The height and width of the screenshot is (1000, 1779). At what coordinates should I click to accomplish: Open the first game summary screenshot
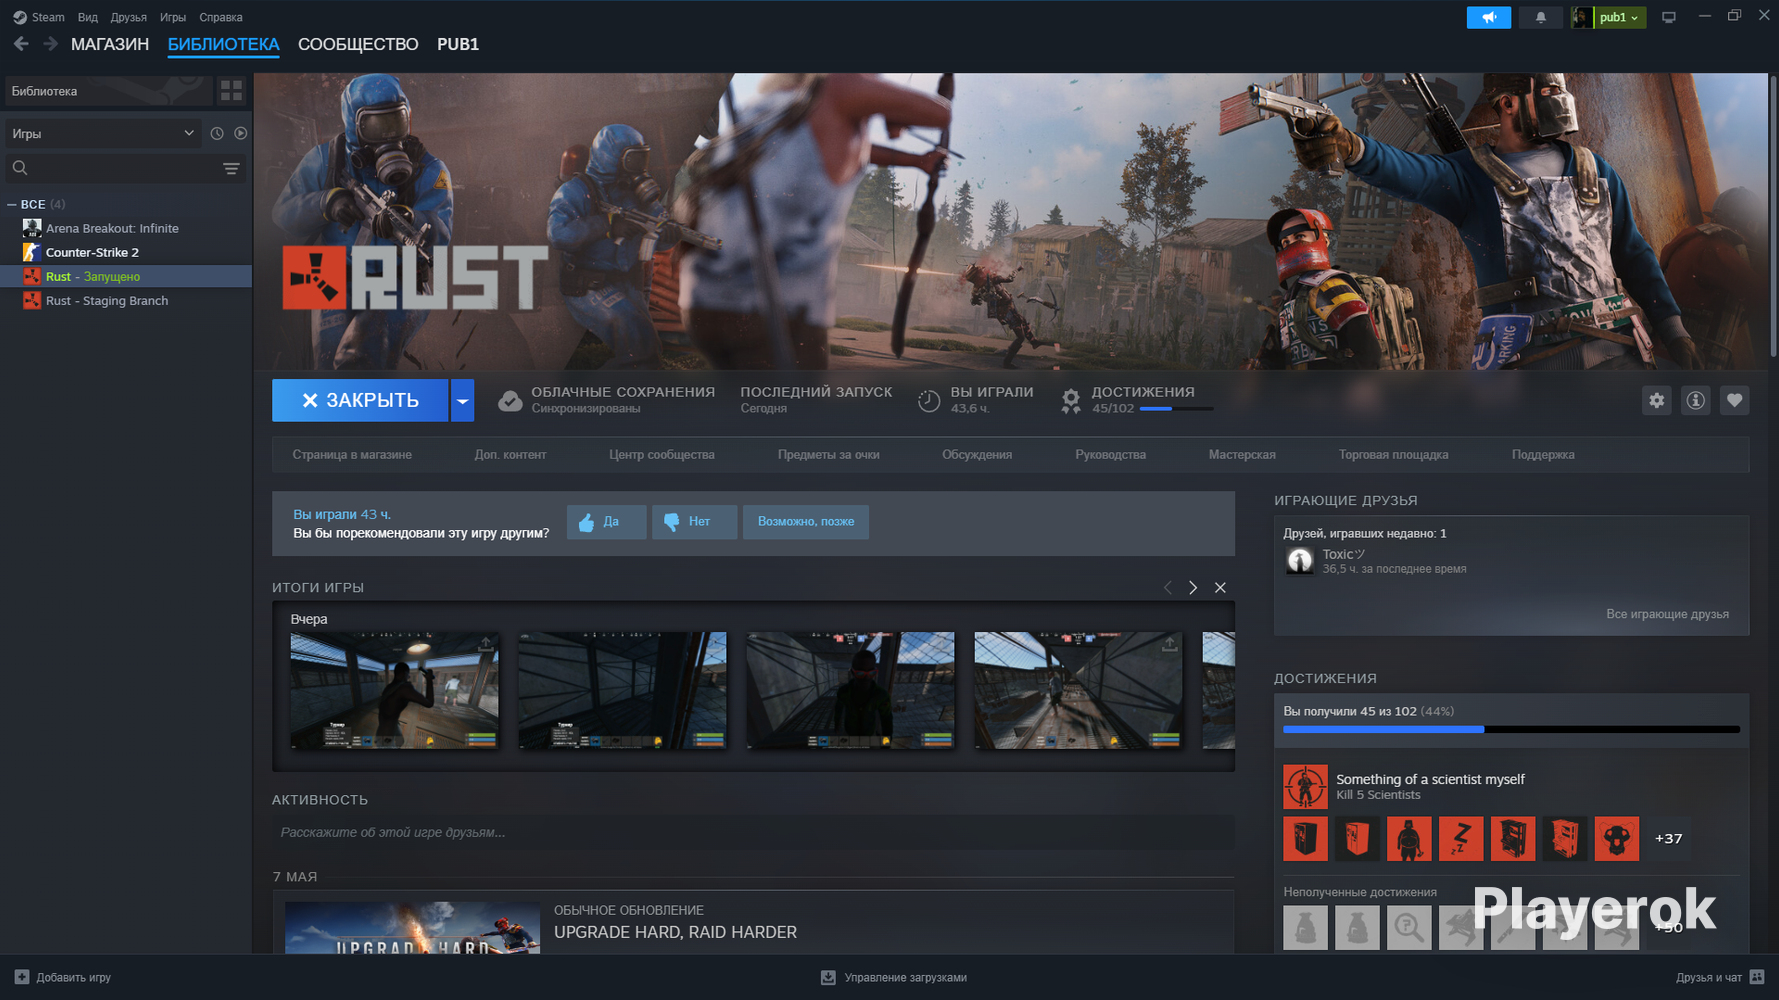pos(394,690)
